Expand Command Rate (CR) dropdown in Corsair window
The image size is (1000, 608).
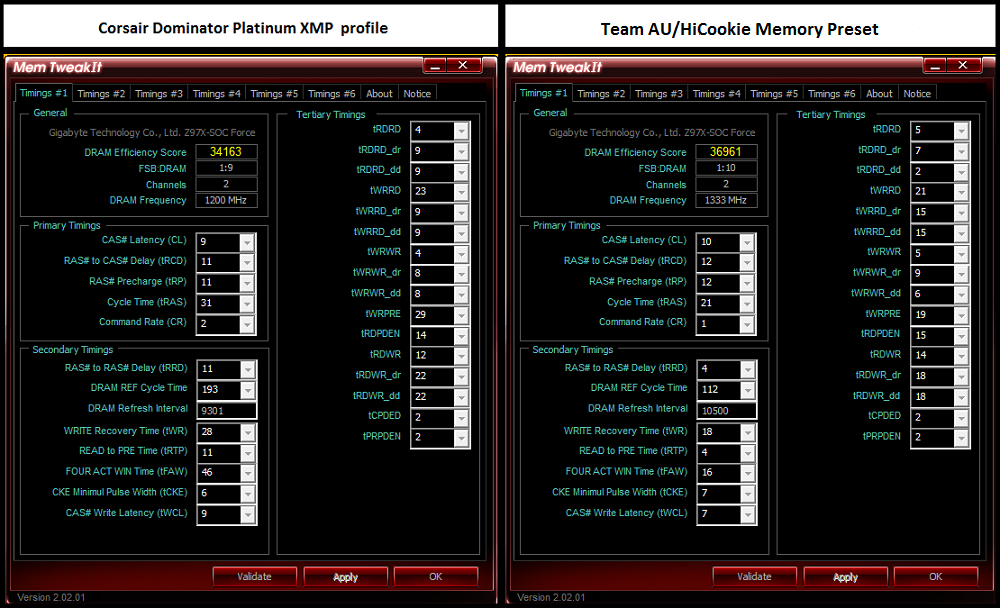point(247,324)
